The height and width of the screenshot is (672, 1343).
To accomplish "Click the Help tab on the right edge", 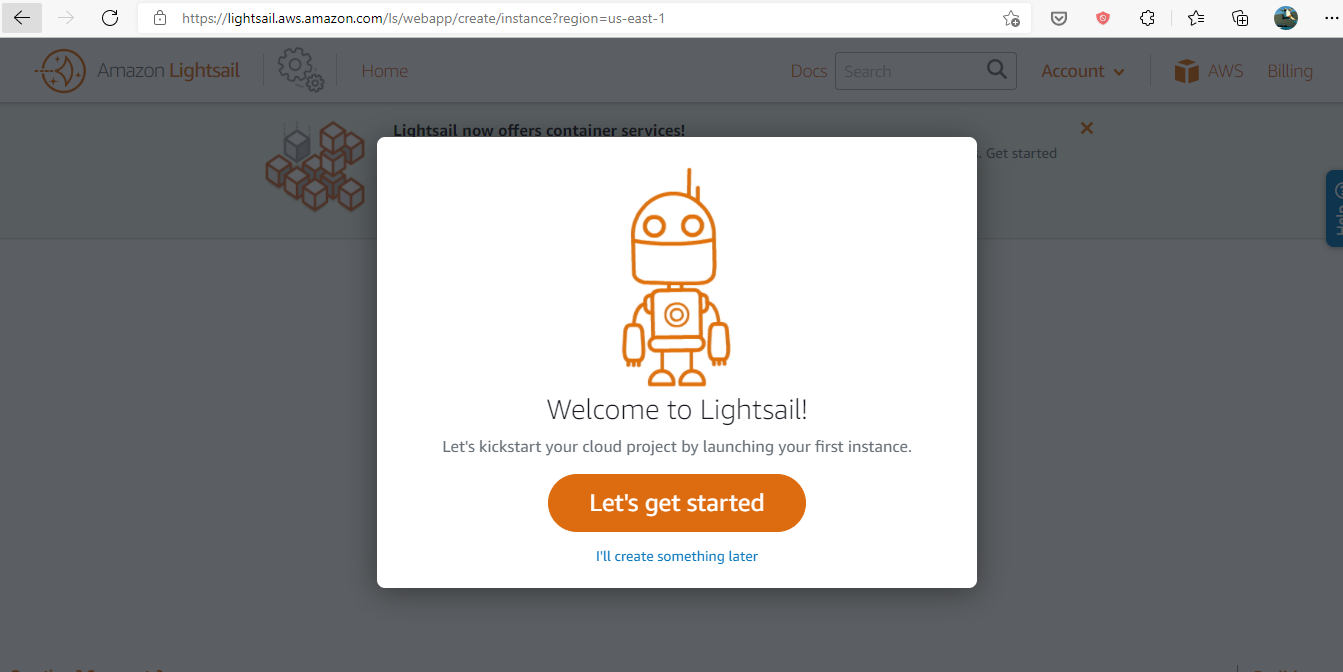I will point(1335,208).
